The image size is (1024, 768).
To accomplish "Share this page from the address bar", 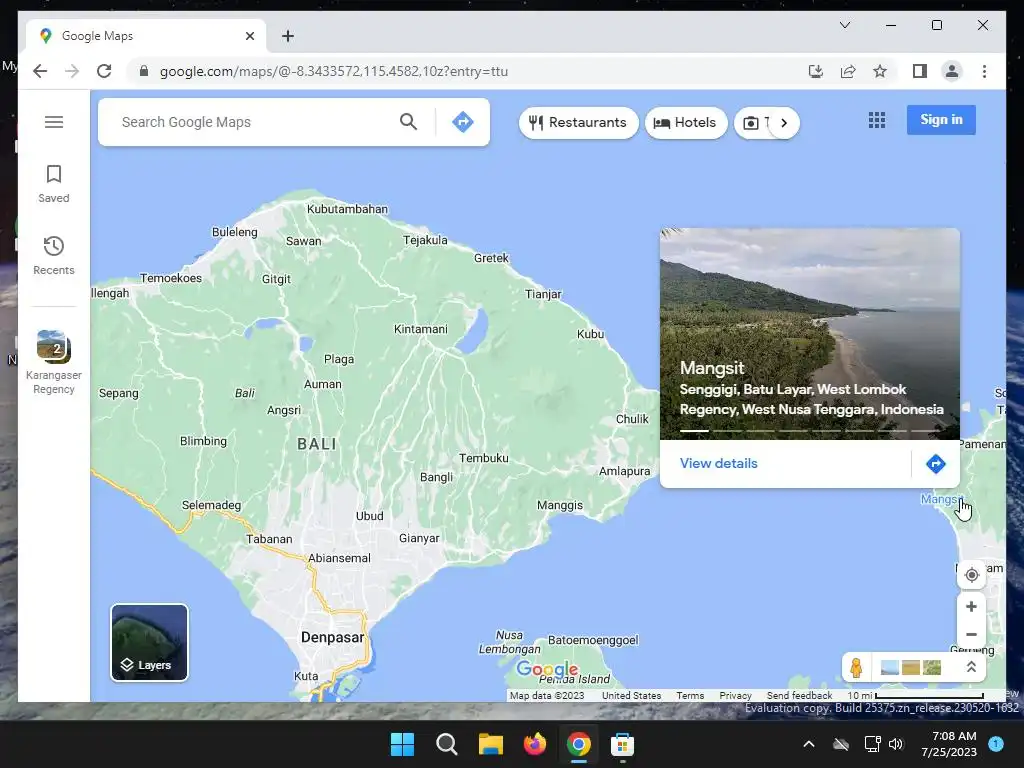I will point(848,71).
